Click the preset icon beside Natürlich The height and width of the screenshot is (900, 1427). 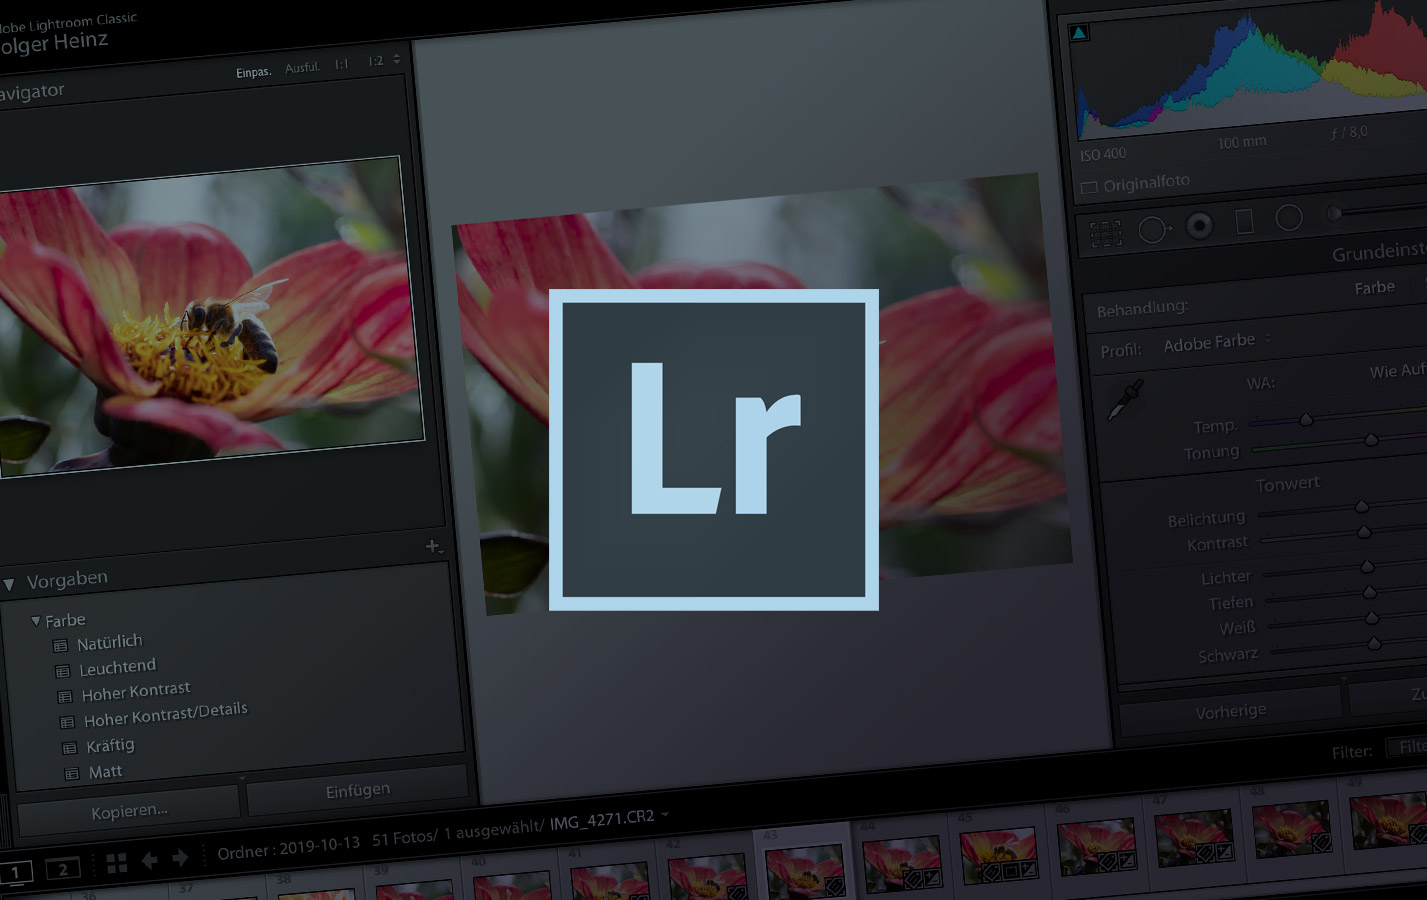[60, 646]
